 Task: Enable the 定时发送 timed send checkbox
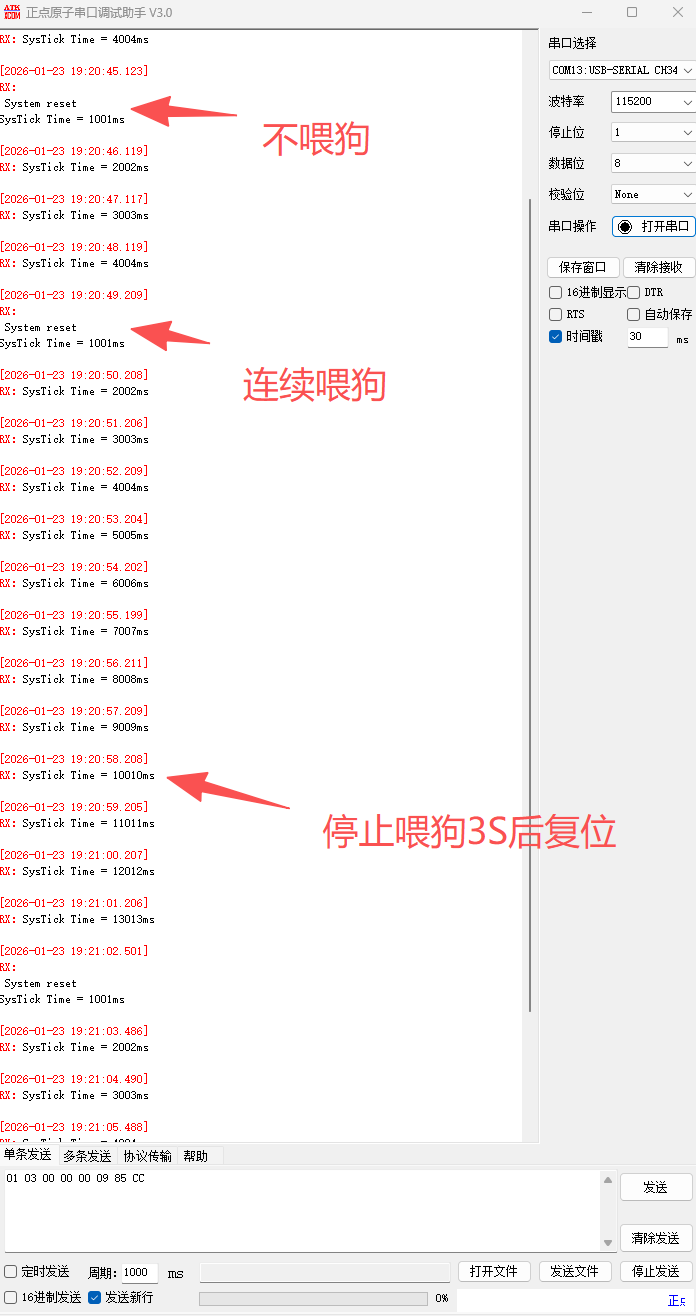click(x=11, y=1272)
